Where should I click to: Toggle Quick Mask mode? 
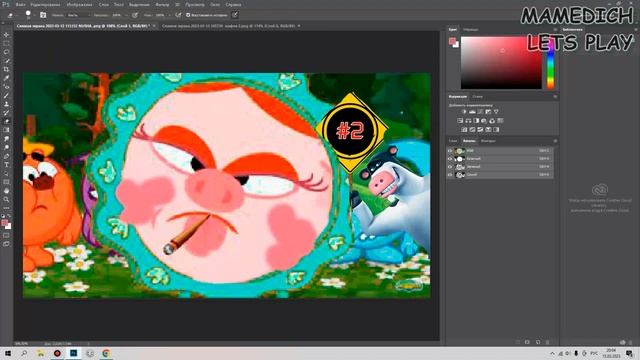(6, 236)
